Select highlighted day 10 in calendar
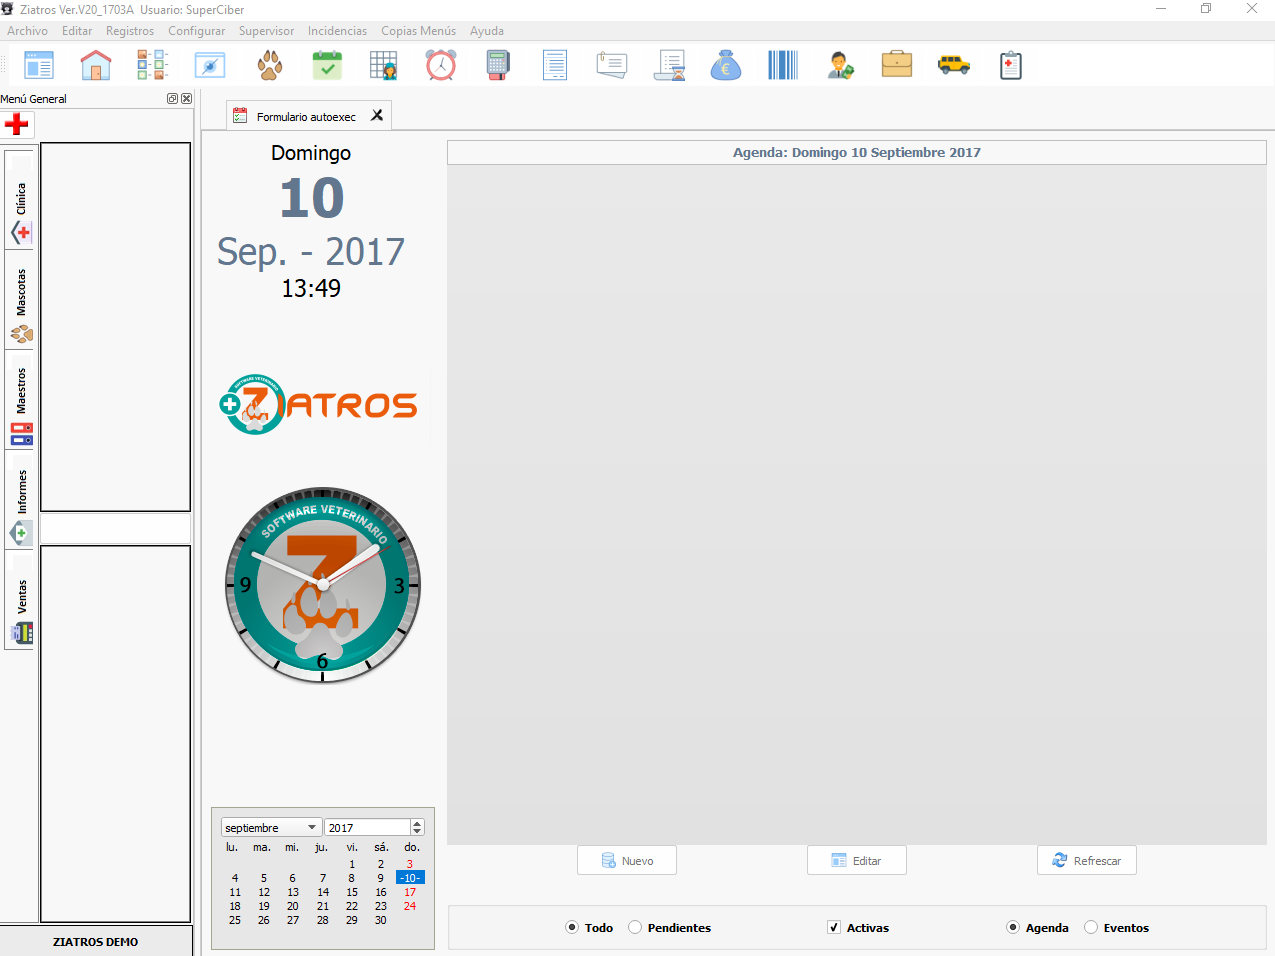The image size is (1275, 956). [x=410, y=878]
